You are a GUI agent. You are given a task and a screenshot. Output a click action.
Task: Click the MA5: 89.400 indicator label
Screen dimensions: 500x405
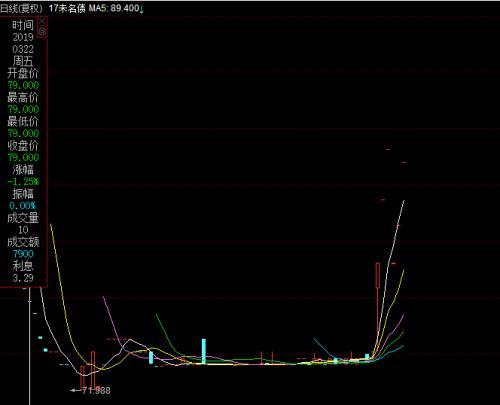point(114,8)
